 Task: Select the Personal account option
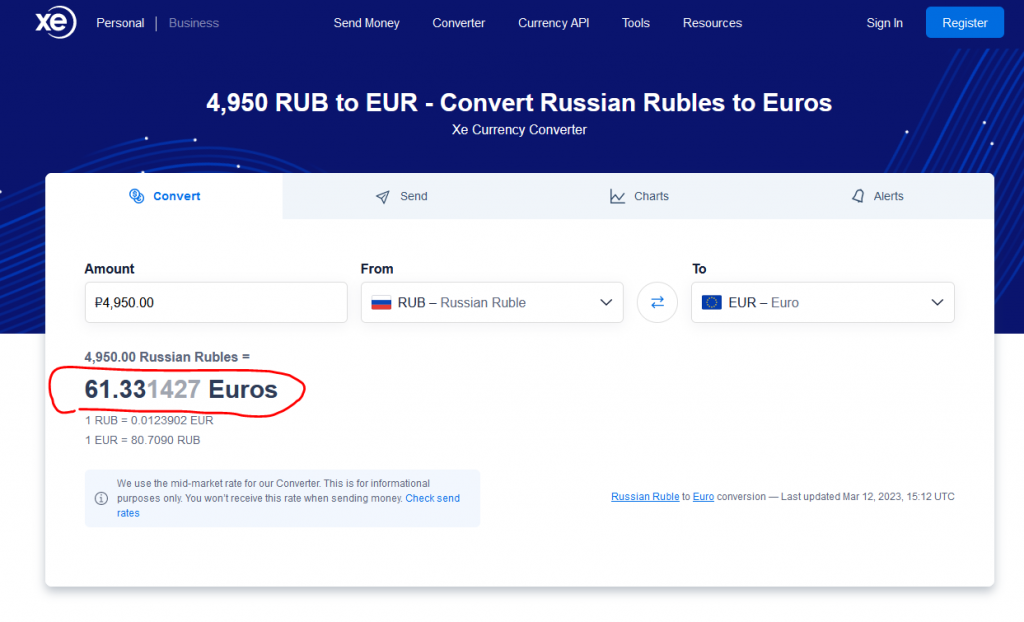[x=120, y=23]
